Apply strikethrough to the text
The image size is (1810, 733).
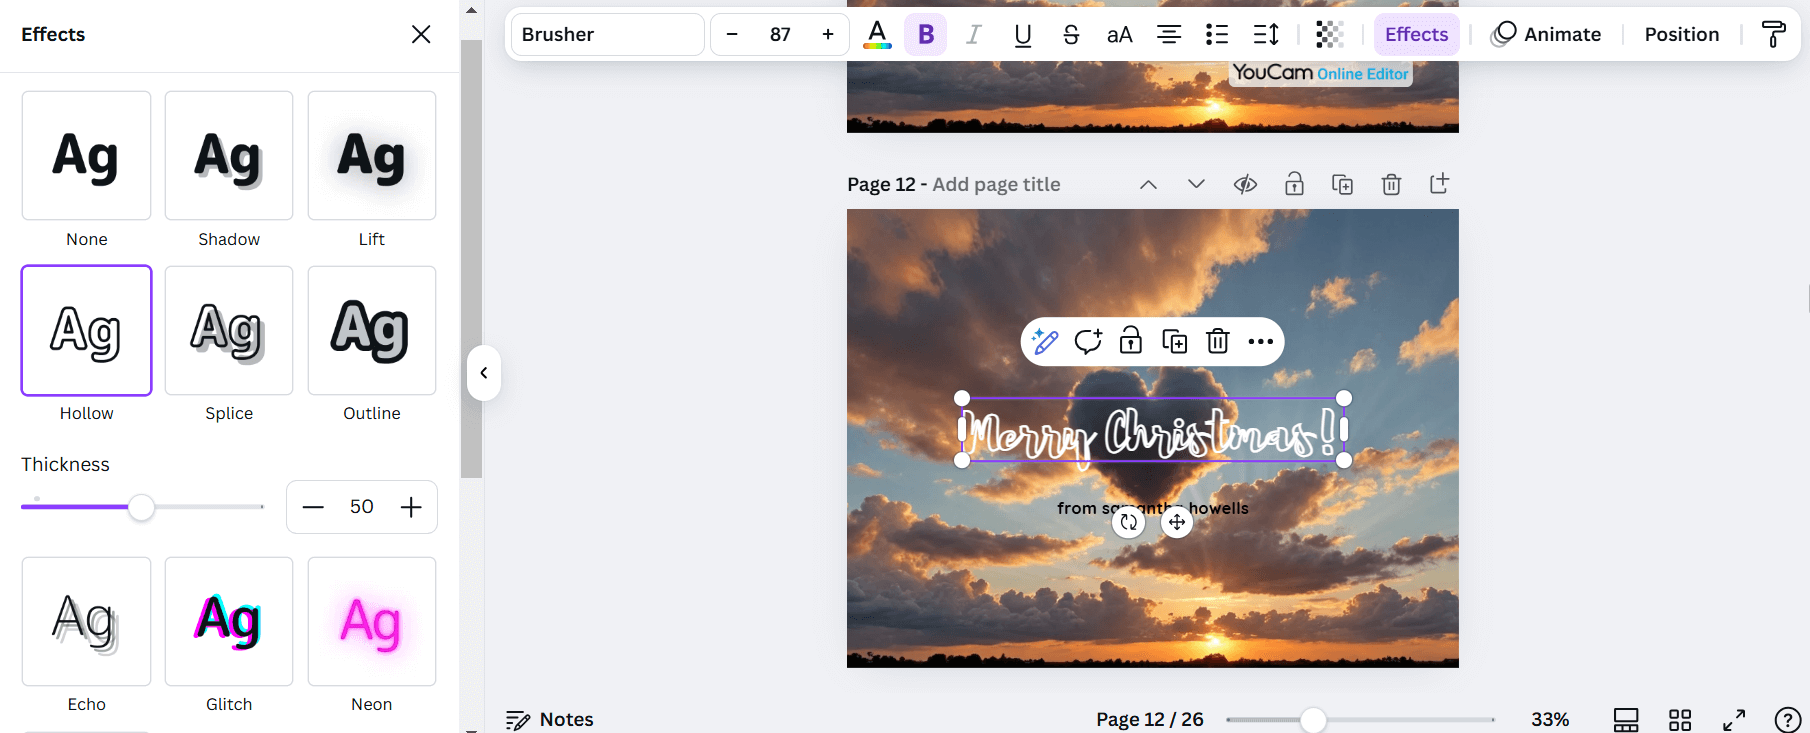(x=1071, y=34)
